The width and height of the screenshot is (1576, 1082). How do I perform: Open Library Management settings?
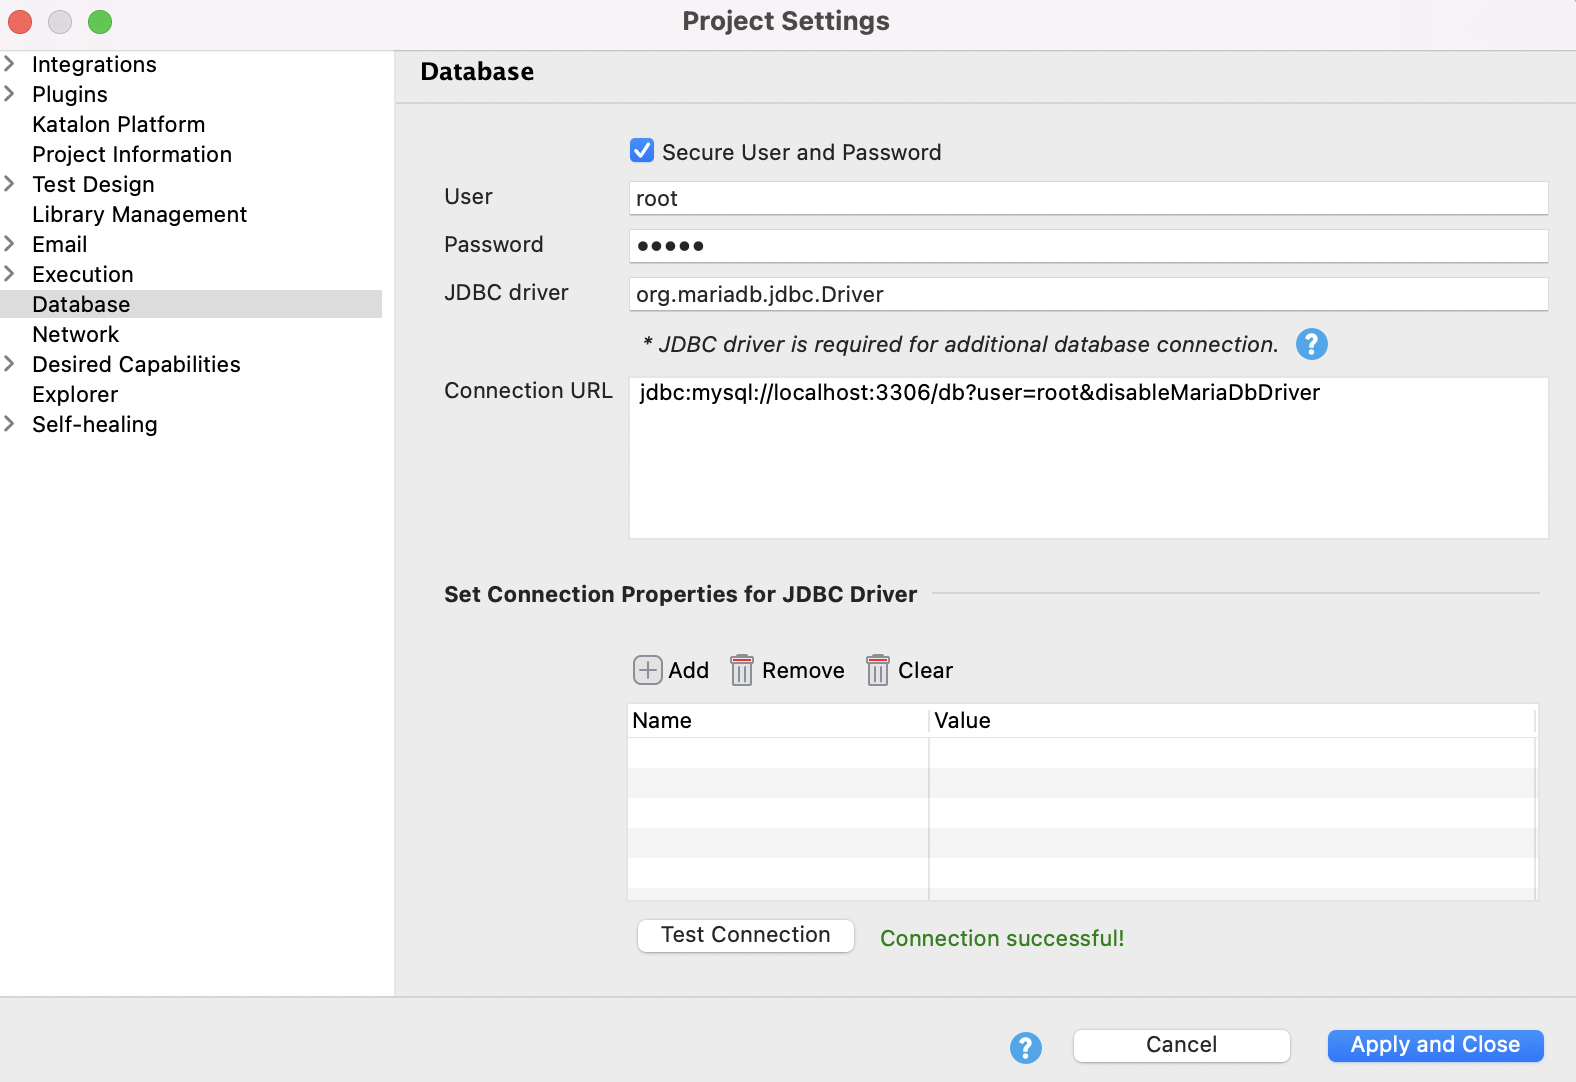pos(139,214)
